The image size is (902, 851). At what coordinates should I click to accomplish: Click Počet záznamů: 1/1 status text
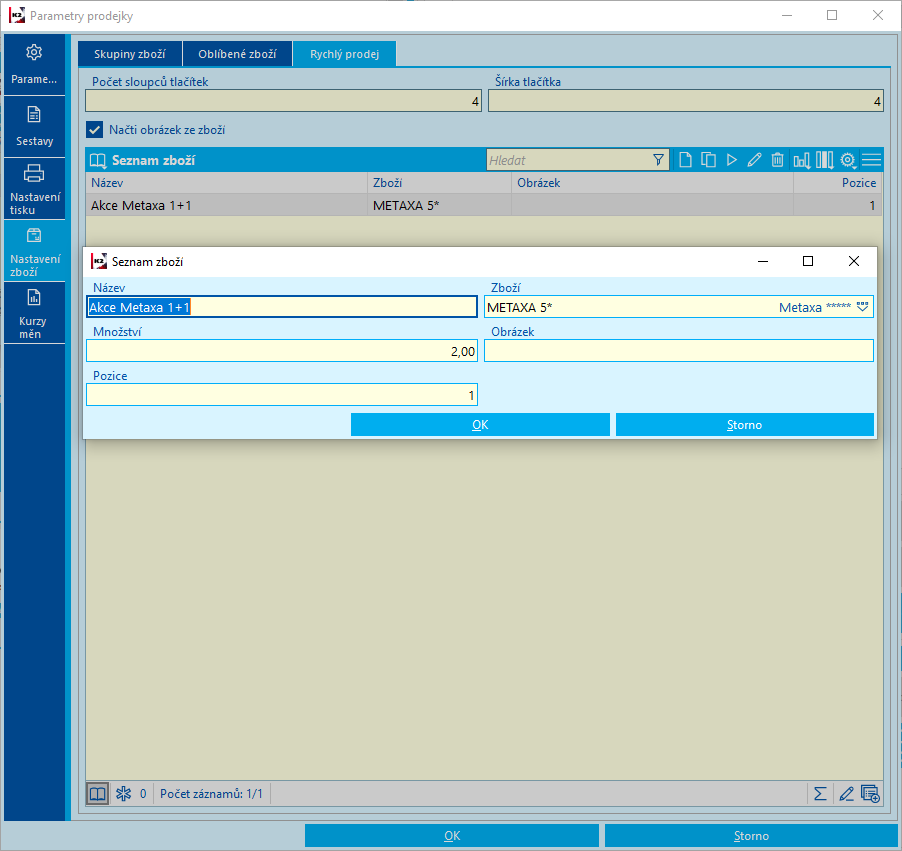(211, 794)
